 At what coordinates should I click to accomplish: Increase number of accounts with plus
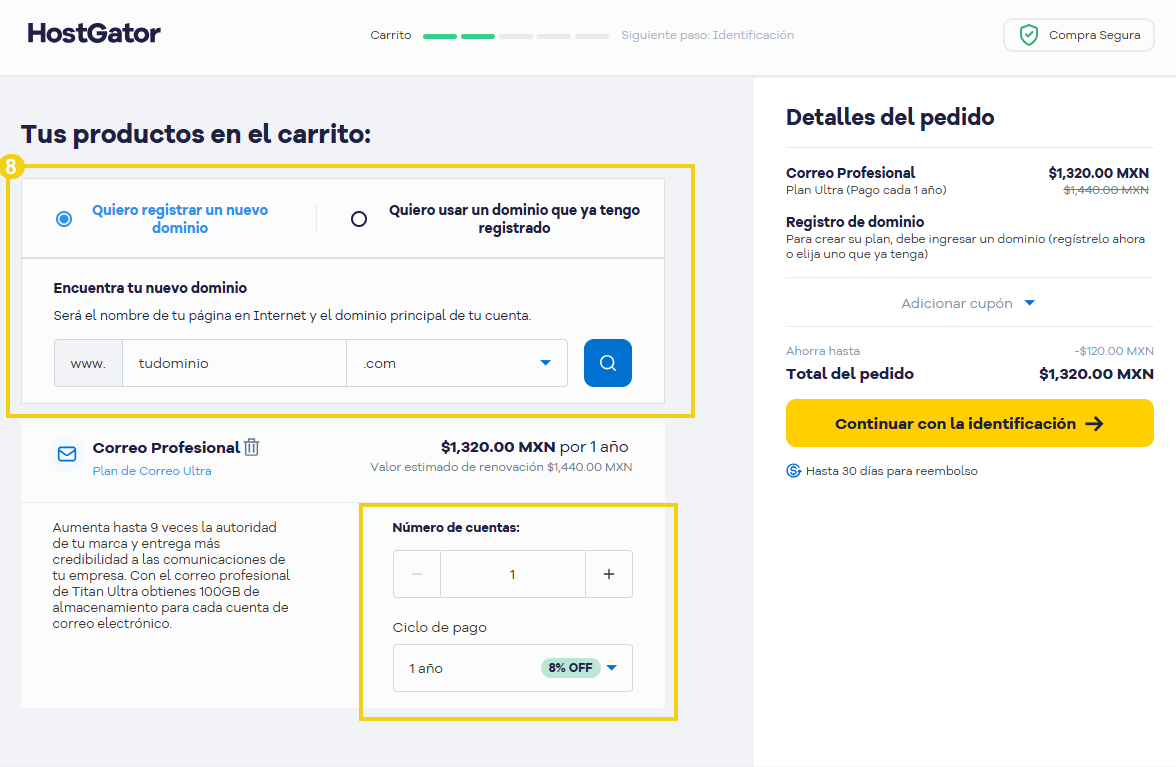point(609,574)
